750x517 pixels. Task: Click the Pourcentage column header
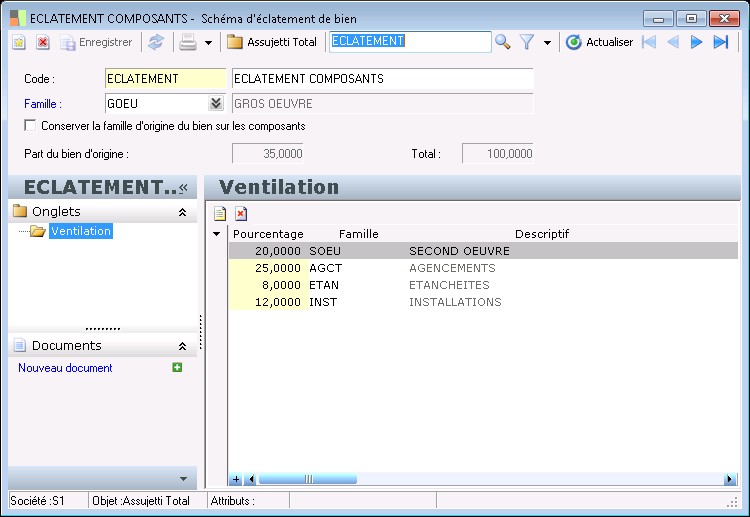pyautogui.click(x=268, y=234)
